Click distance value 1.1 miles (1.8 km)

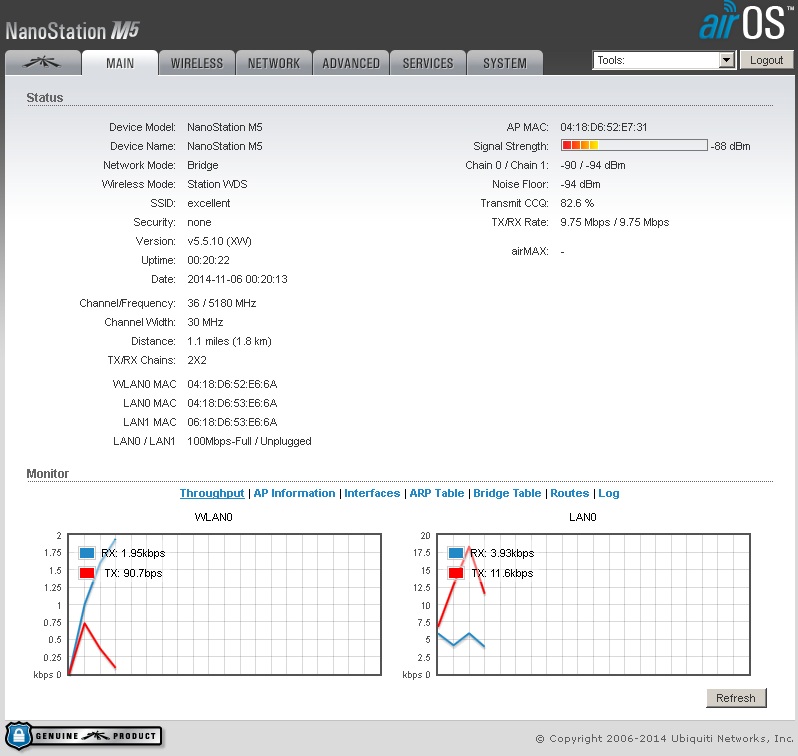tap(230, 341)
